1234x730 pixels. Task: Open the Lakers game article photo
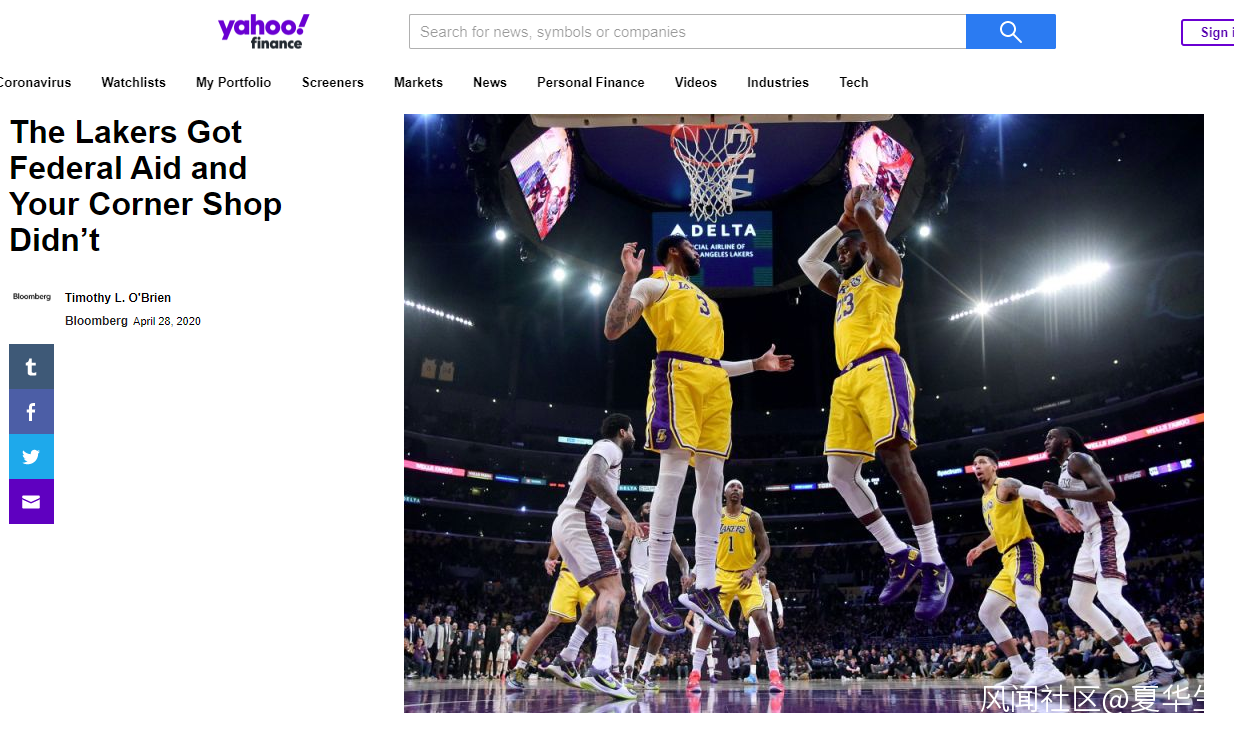[804, 413]
